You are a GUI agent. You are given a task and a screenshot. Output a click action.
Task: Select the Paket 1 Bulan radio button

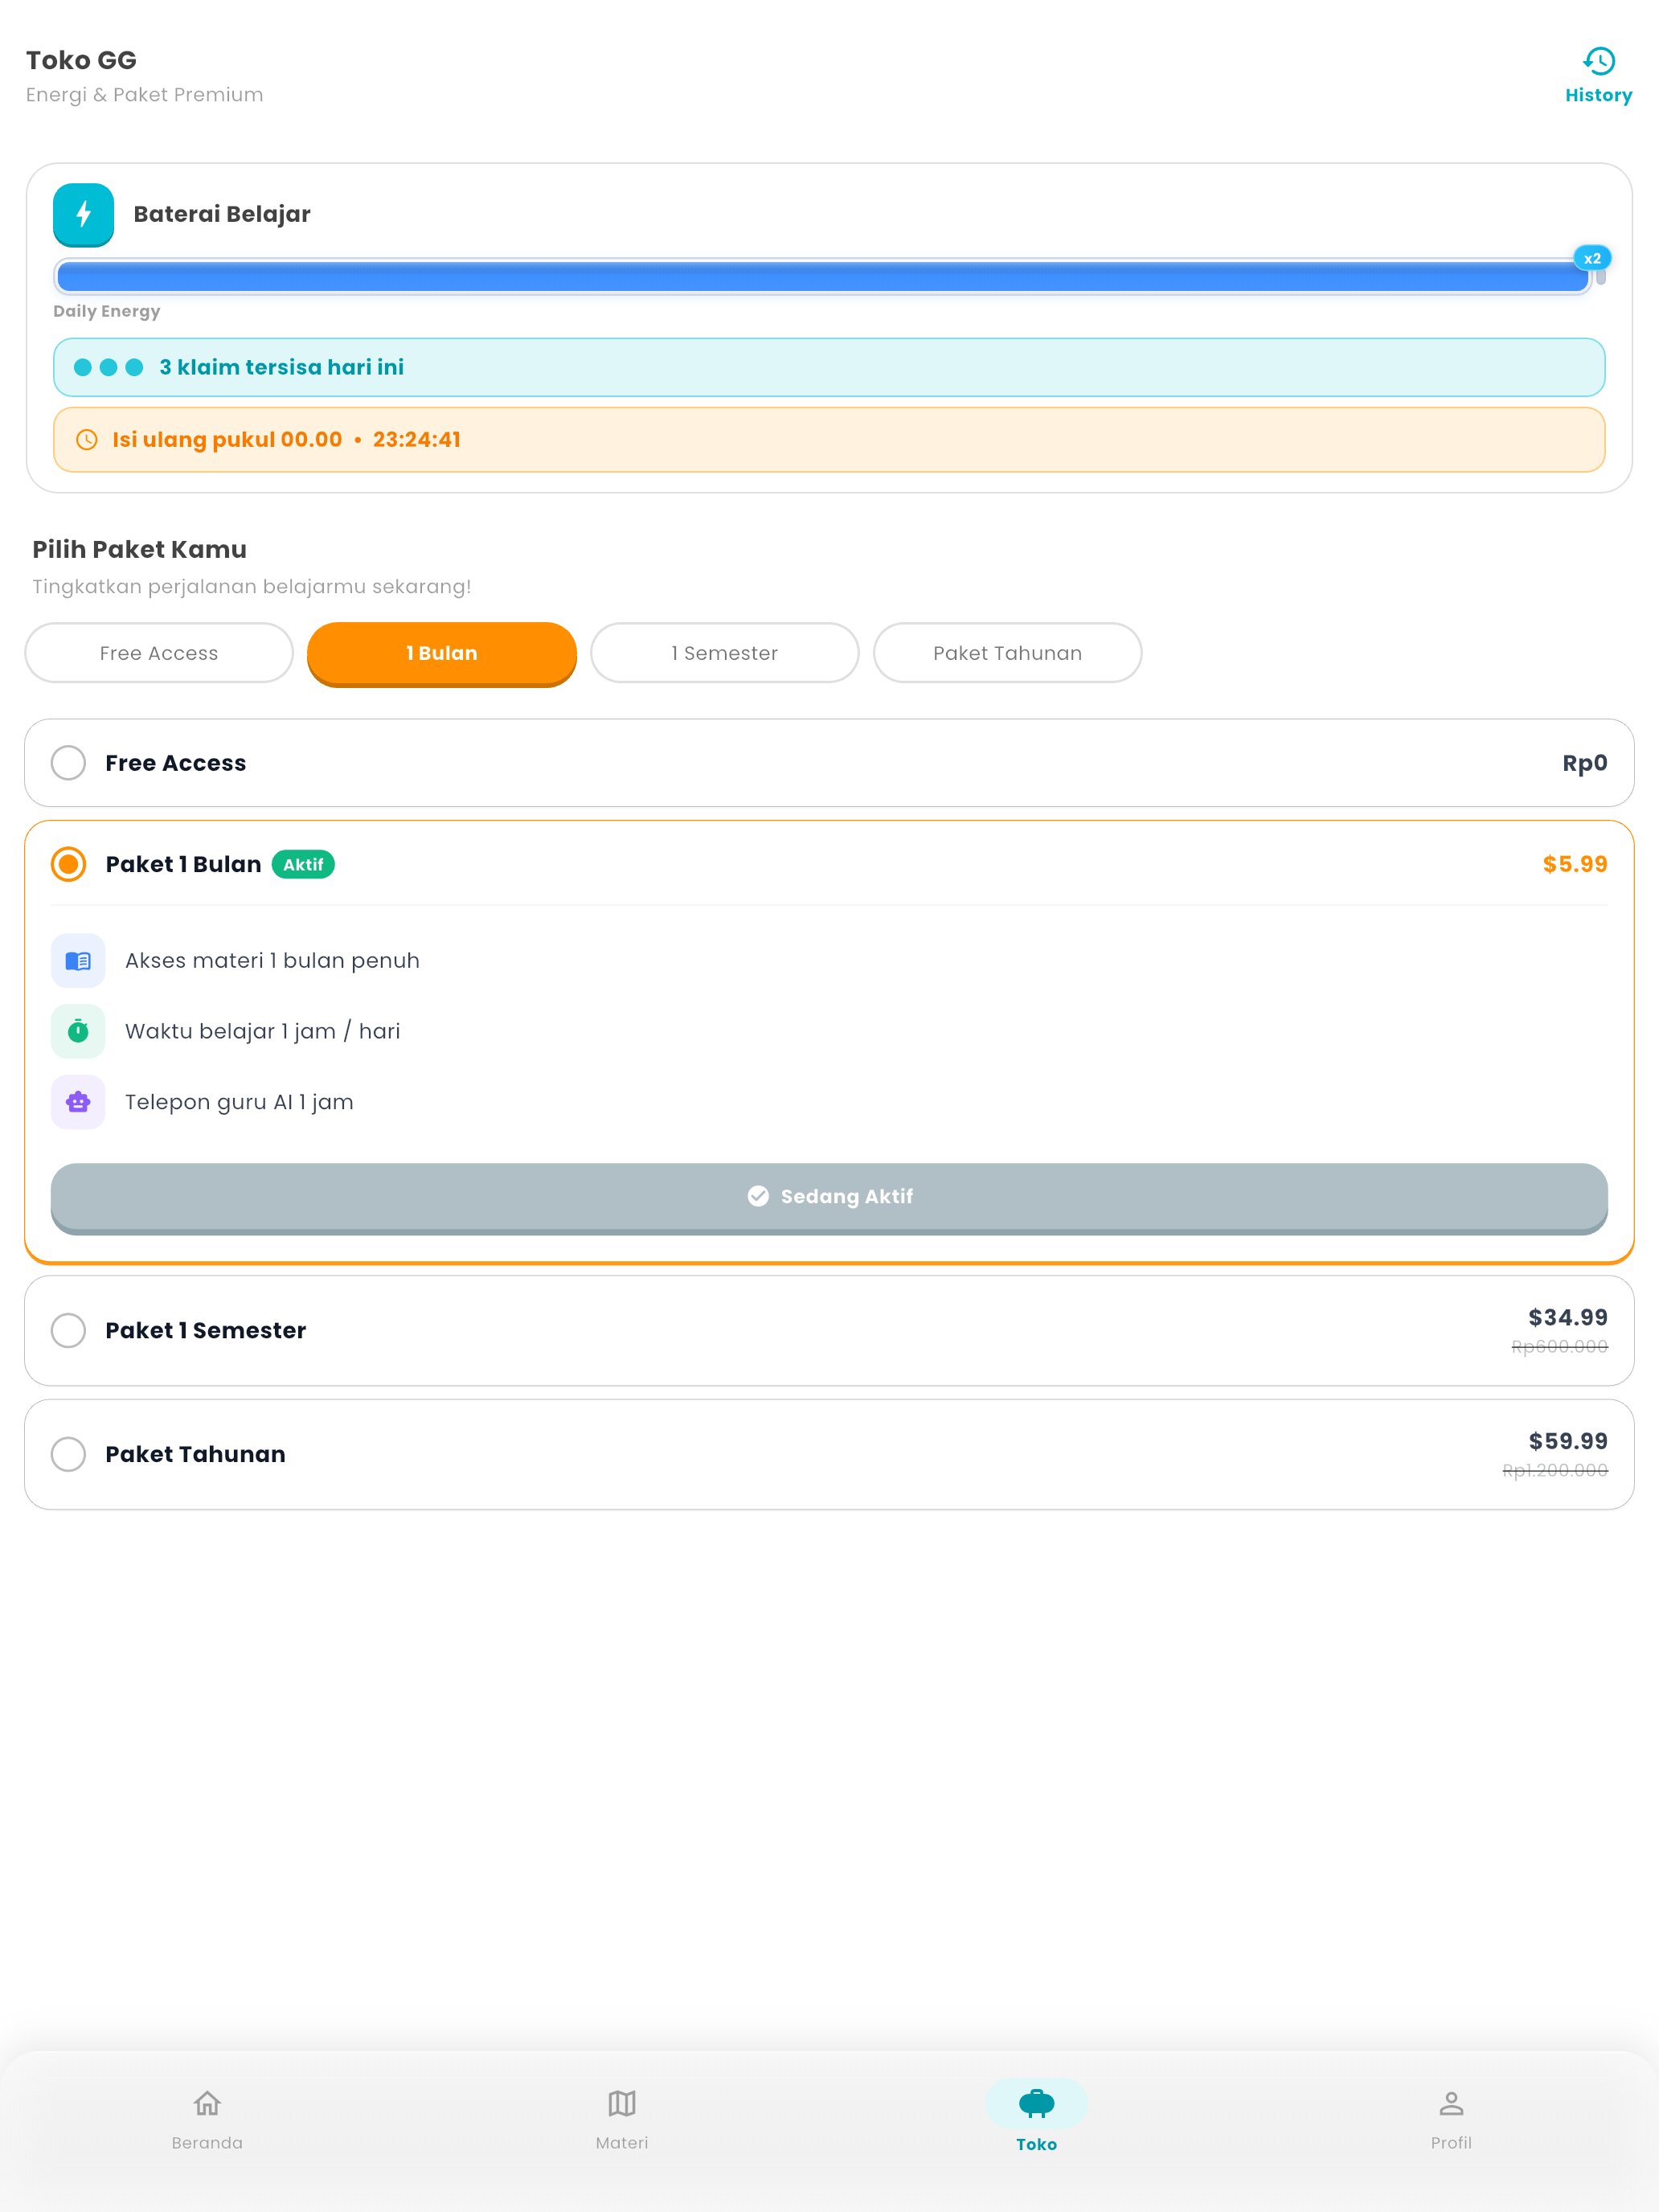(x=68, y=864)
